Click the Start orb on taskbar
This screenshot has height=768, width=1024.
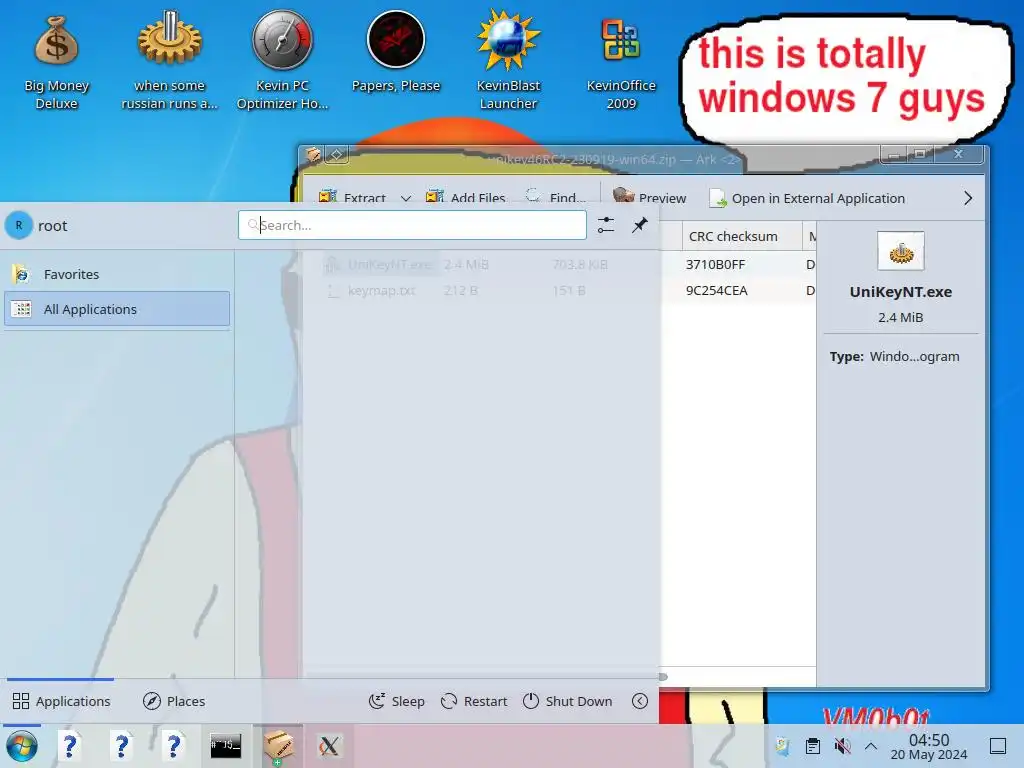(x=22, y=746)
